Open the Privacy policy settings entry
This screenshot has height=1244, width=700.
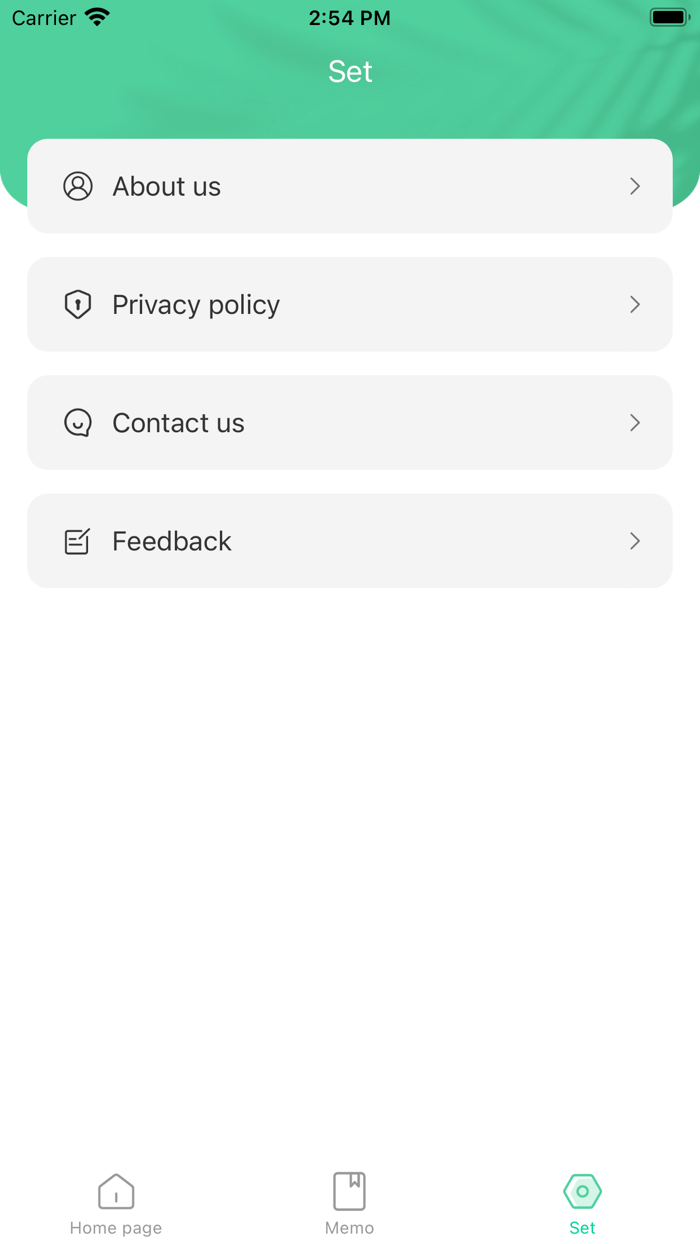pos(350,304)
